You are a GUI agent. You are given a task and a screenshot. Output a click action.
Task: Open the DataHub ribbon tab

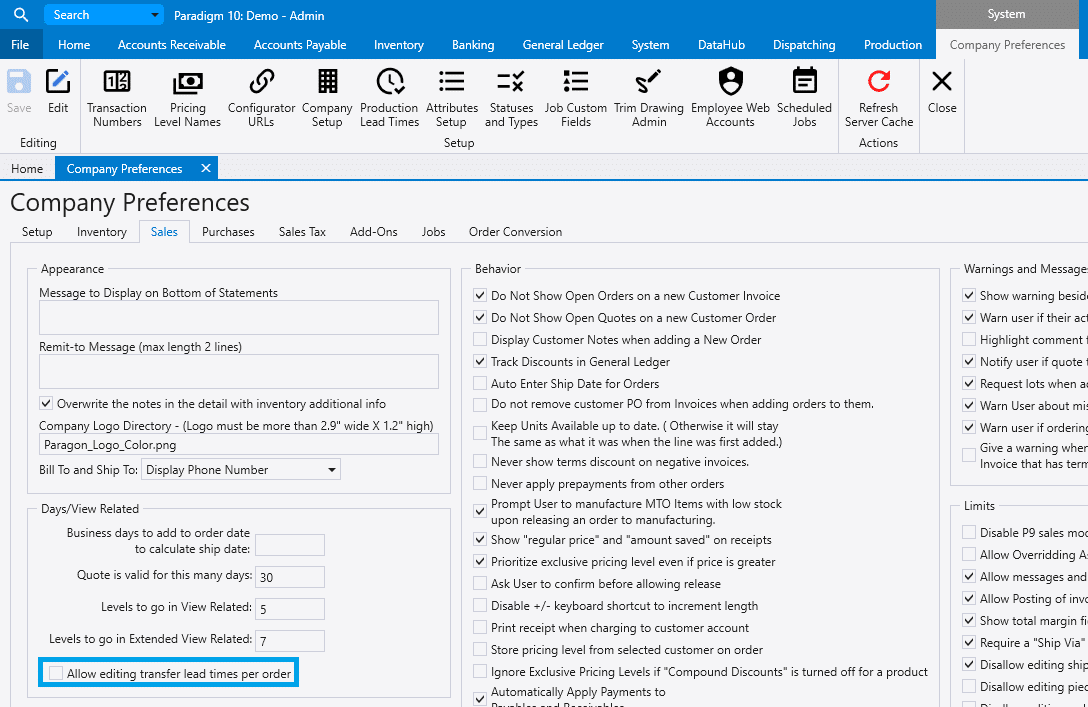pyautogui.click(x=721, y=44)
